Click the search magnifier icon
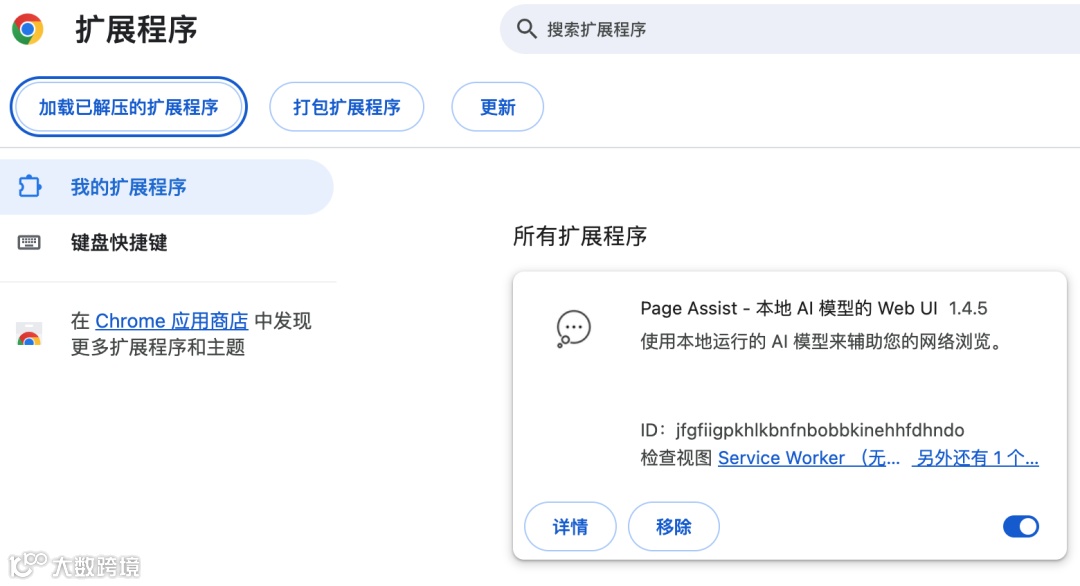Screen dimensions: 1080x586 click(x=527, y=29)
